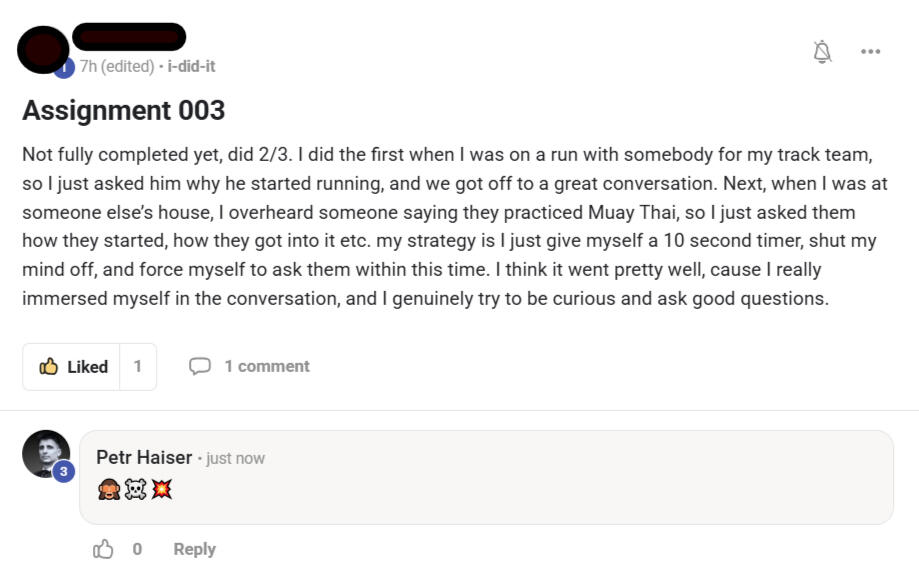The height and width of the screenshot is (572, 919).
Task: Click the speech bubble comment icon
Action: tap(200, 367)
